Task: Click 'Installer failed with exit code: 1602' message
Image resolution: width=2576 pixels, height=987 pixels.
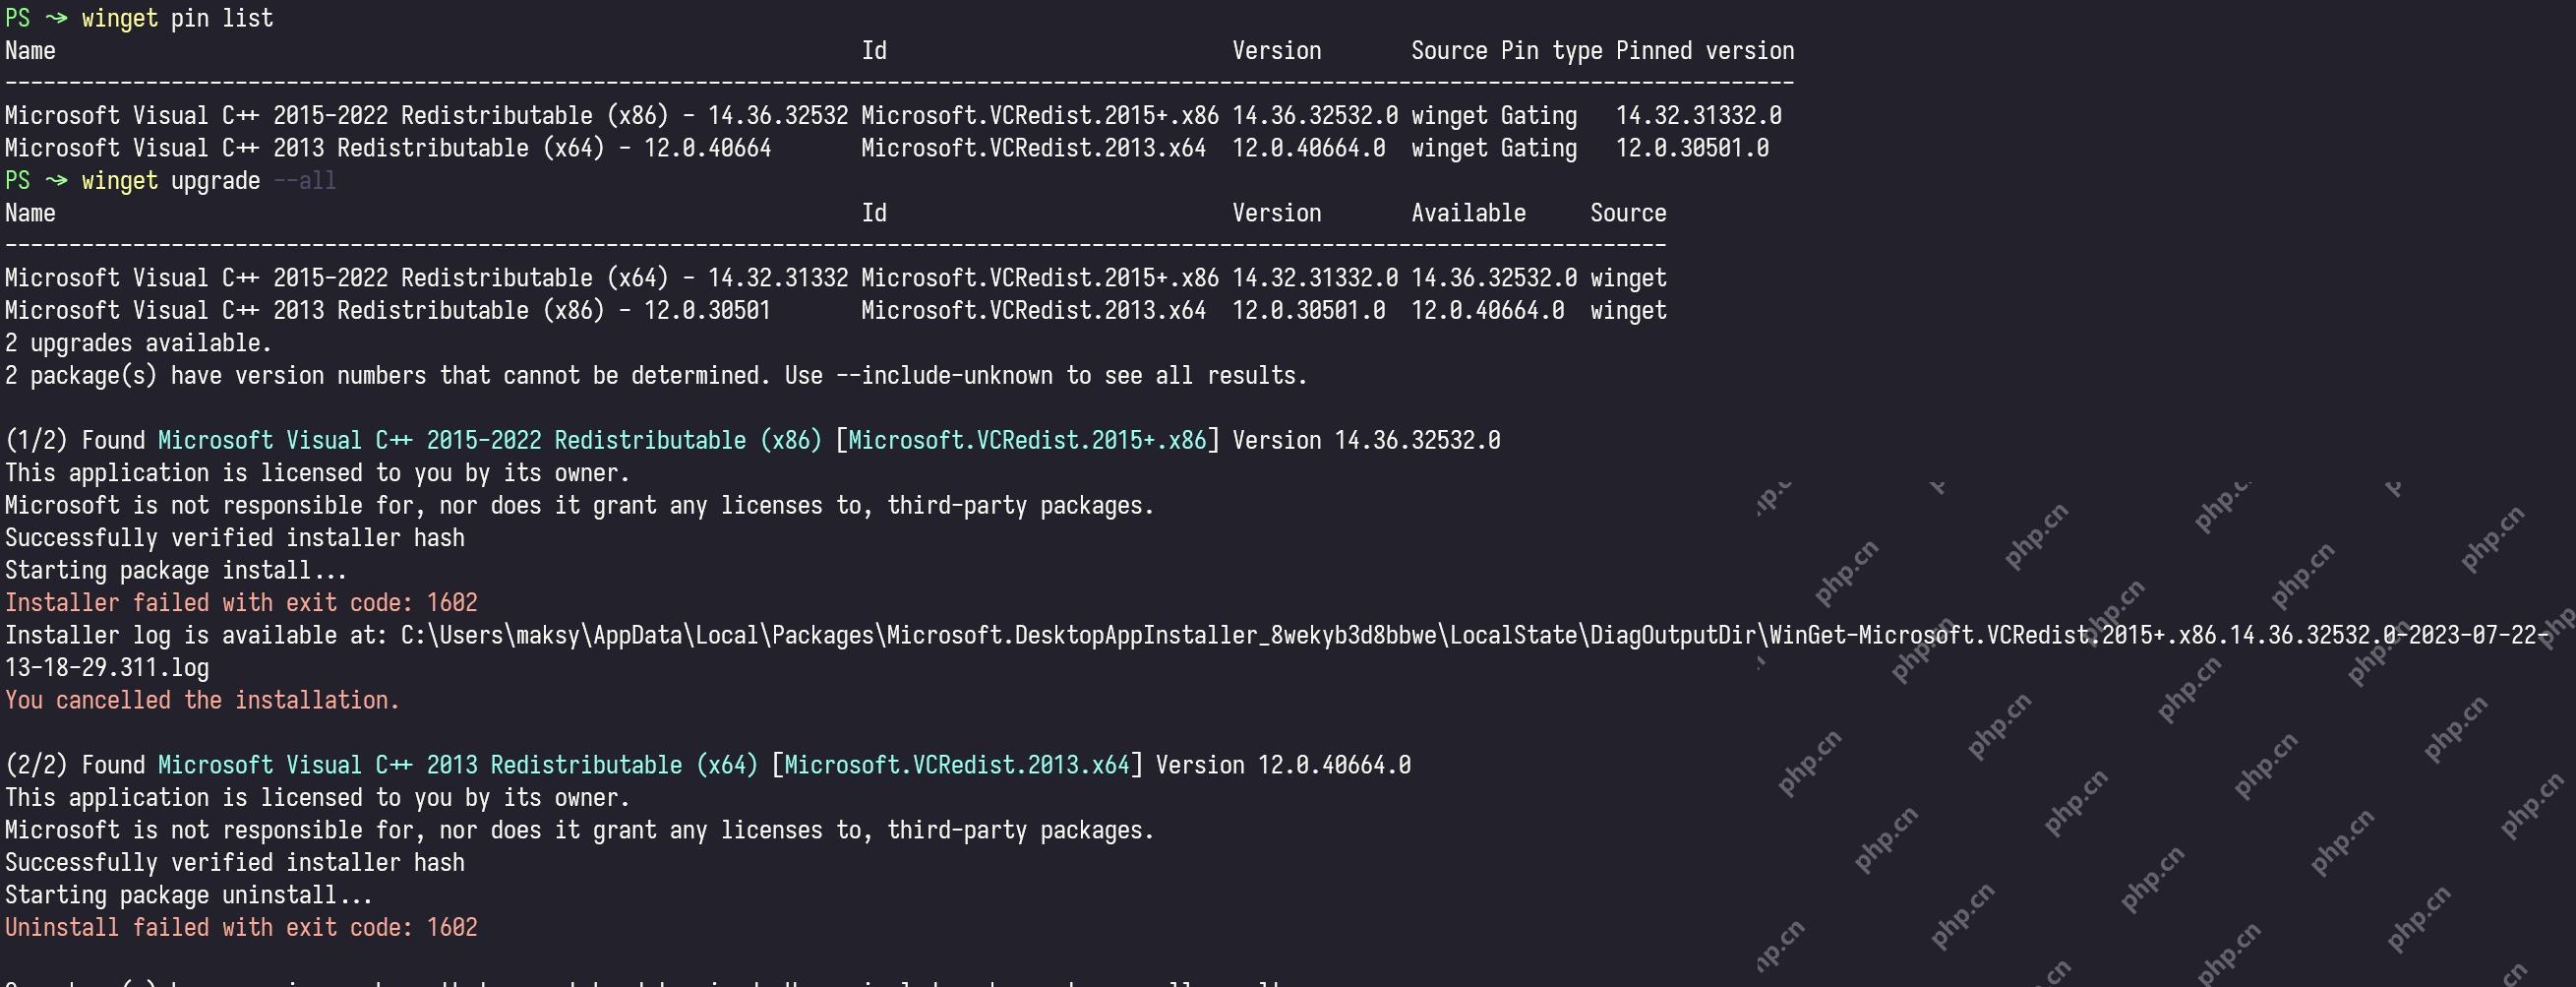Action: click(x=241, y=602)
